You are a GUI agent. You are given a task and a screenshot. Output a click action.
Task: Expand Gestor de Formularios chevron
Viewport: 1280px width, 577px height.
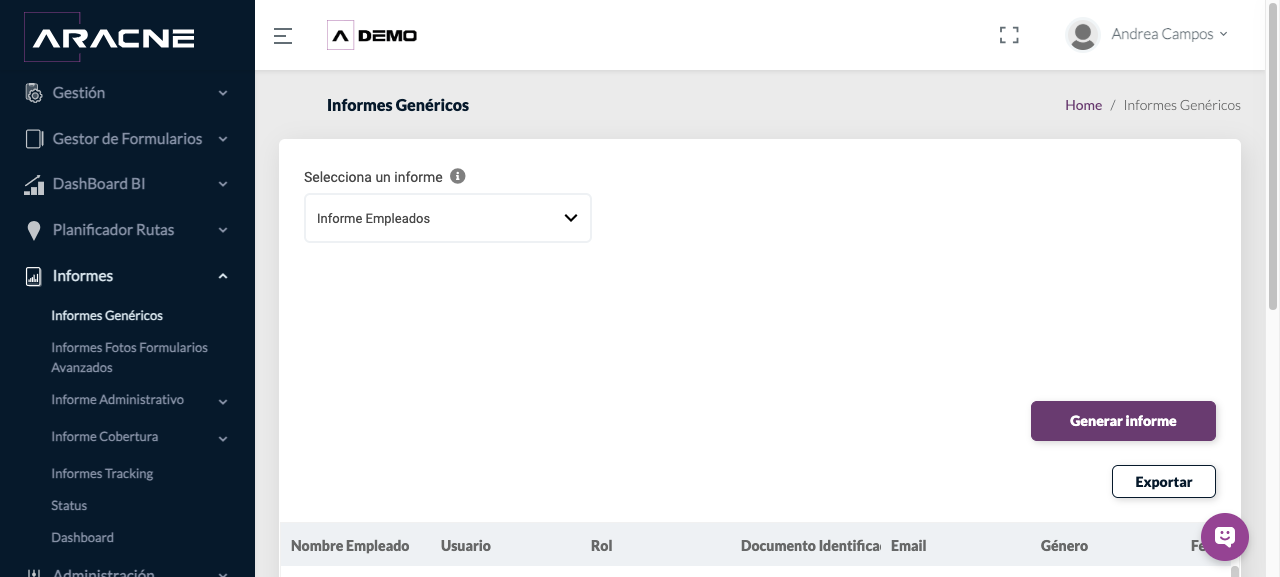[x=223, y=139]
